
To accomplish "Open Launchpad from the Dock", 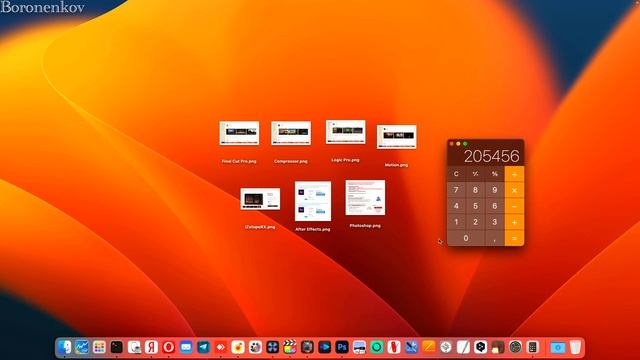I will 99,347.
